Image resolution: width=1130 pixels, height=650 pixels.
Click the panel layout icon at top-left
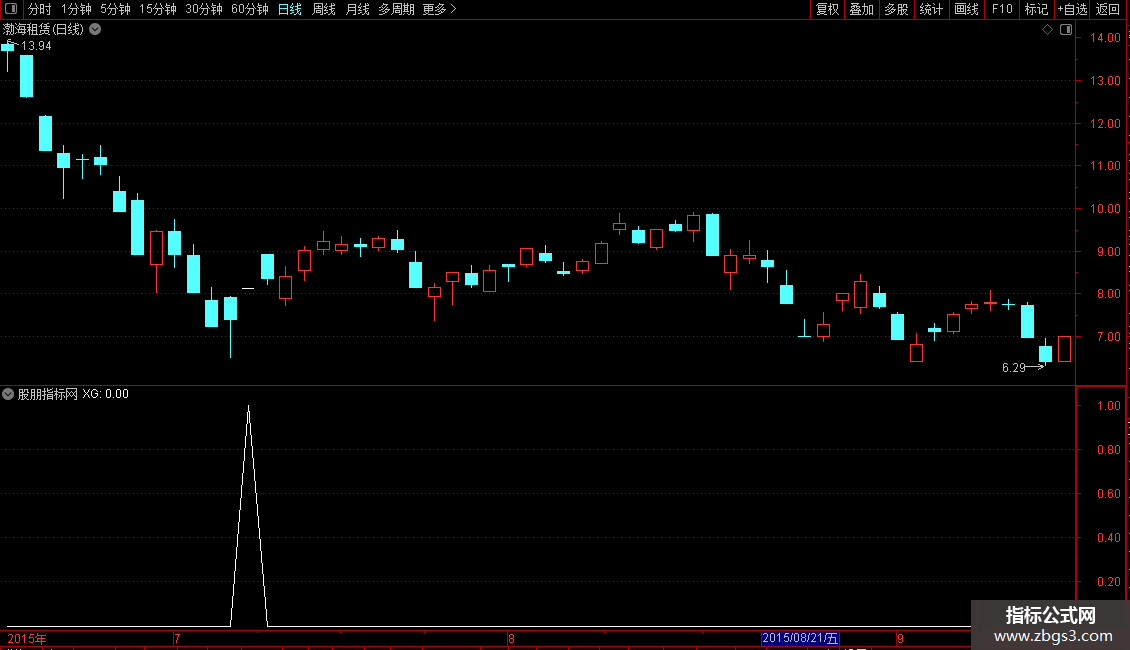tap(11, 9)
